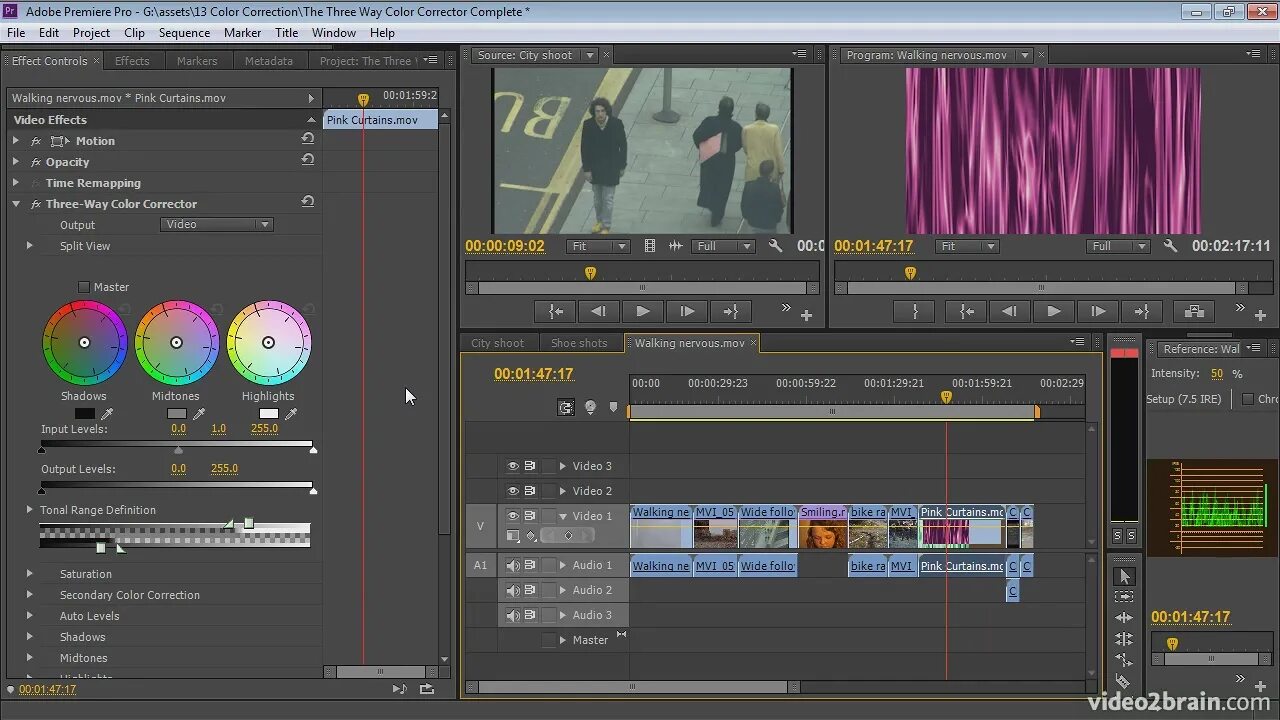1280x720 pixels.
Task: Reset the Three-Way Color Corrector effect
Action: point(308,202)
